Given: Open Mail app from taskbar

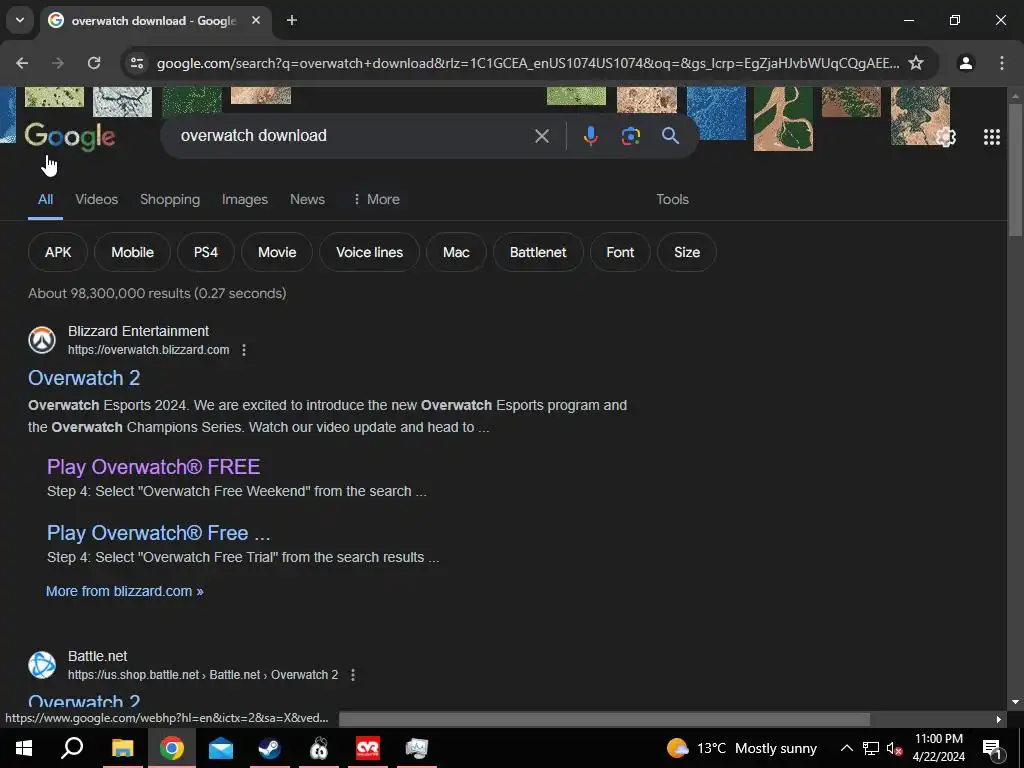Looking at the screenshot, I should tap(221, 748).
